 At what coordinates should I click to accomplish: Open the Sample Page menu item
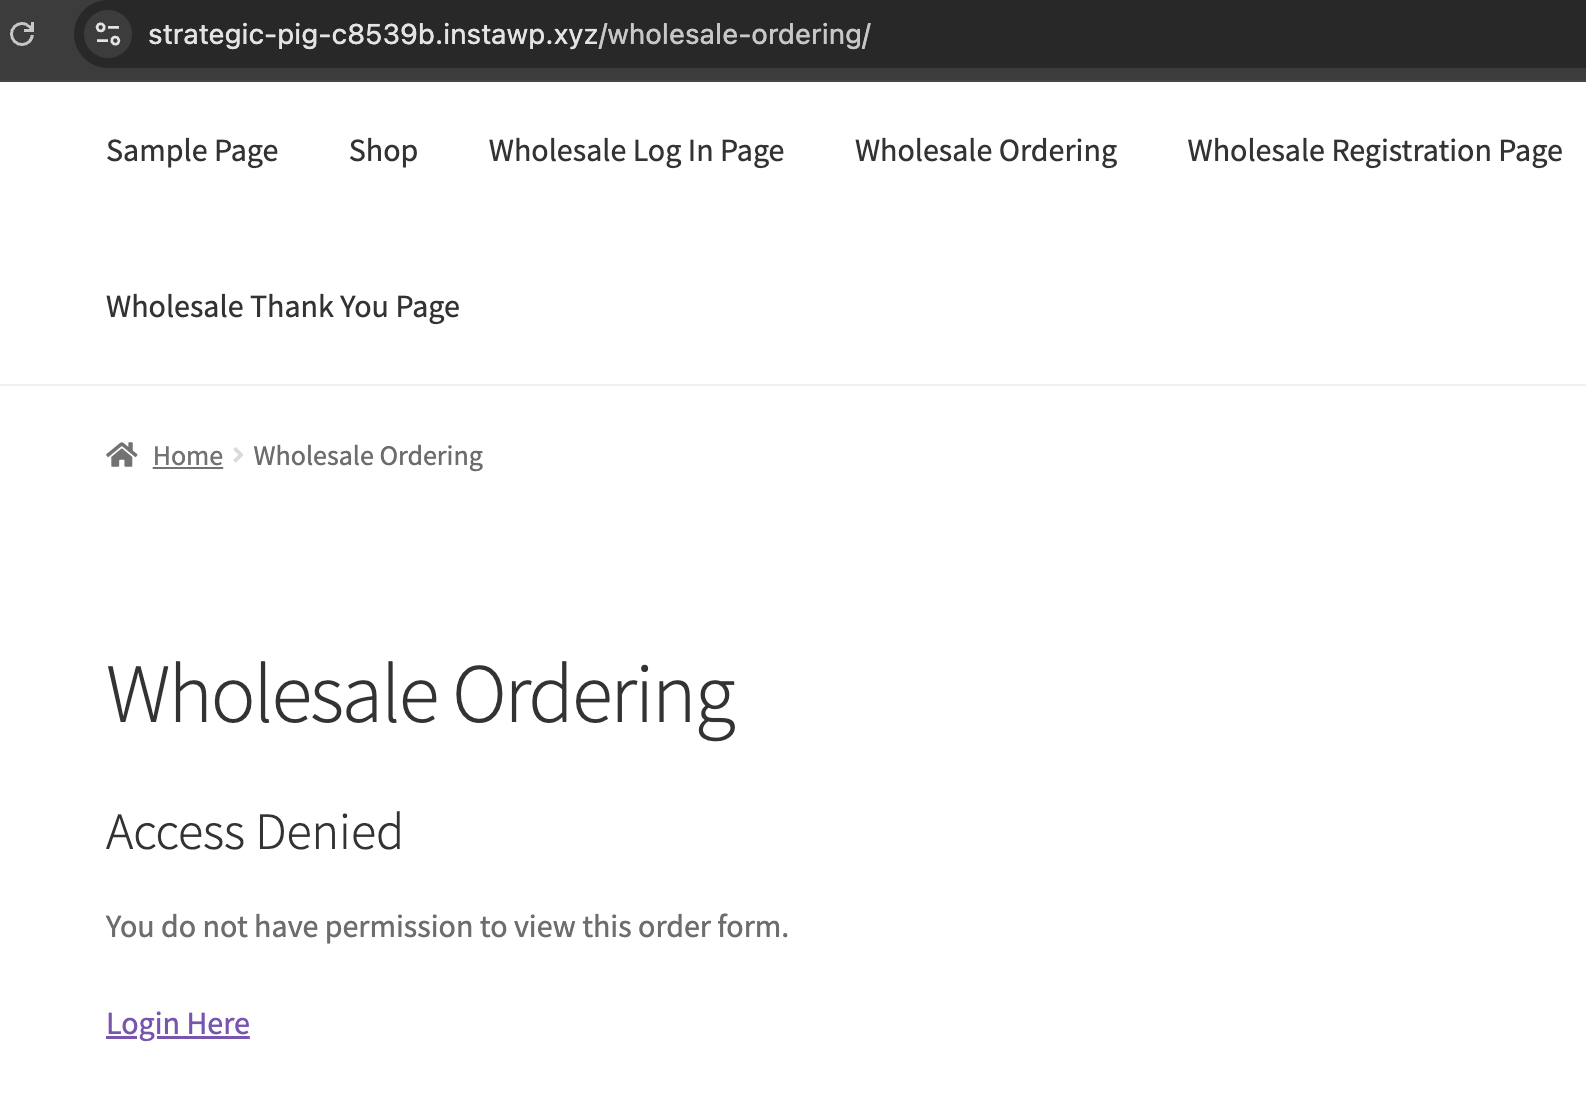(192, 151)
